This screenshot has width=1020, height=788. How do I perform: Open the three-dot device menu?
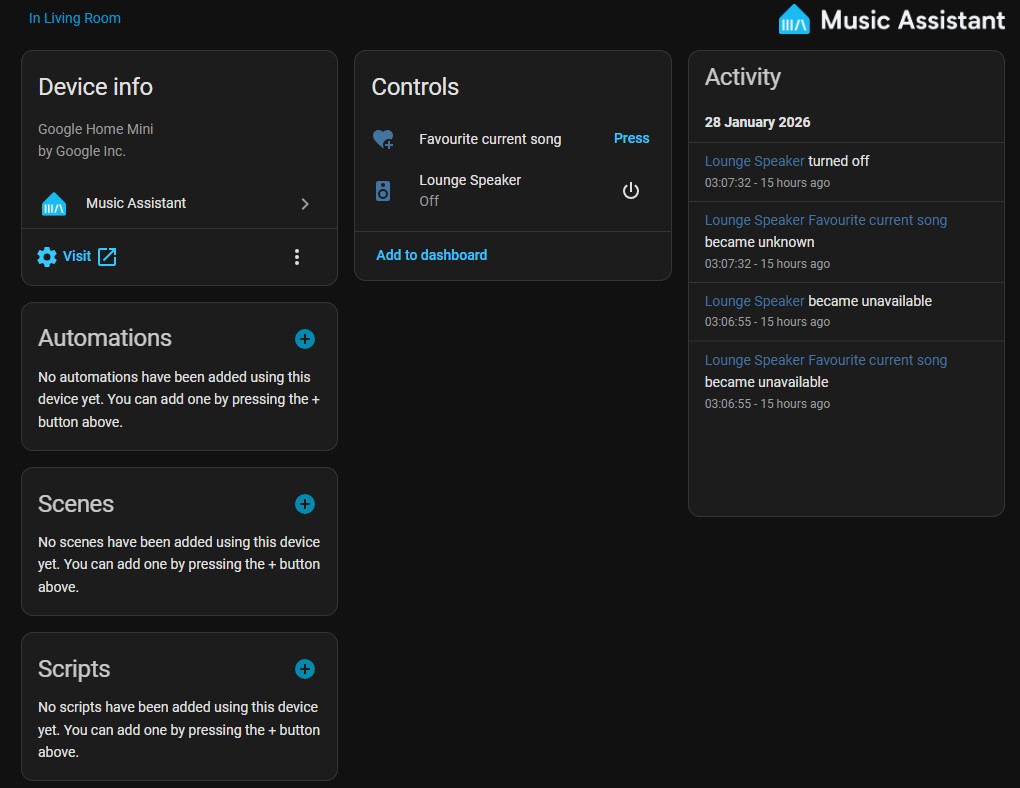tap(297, 257)
